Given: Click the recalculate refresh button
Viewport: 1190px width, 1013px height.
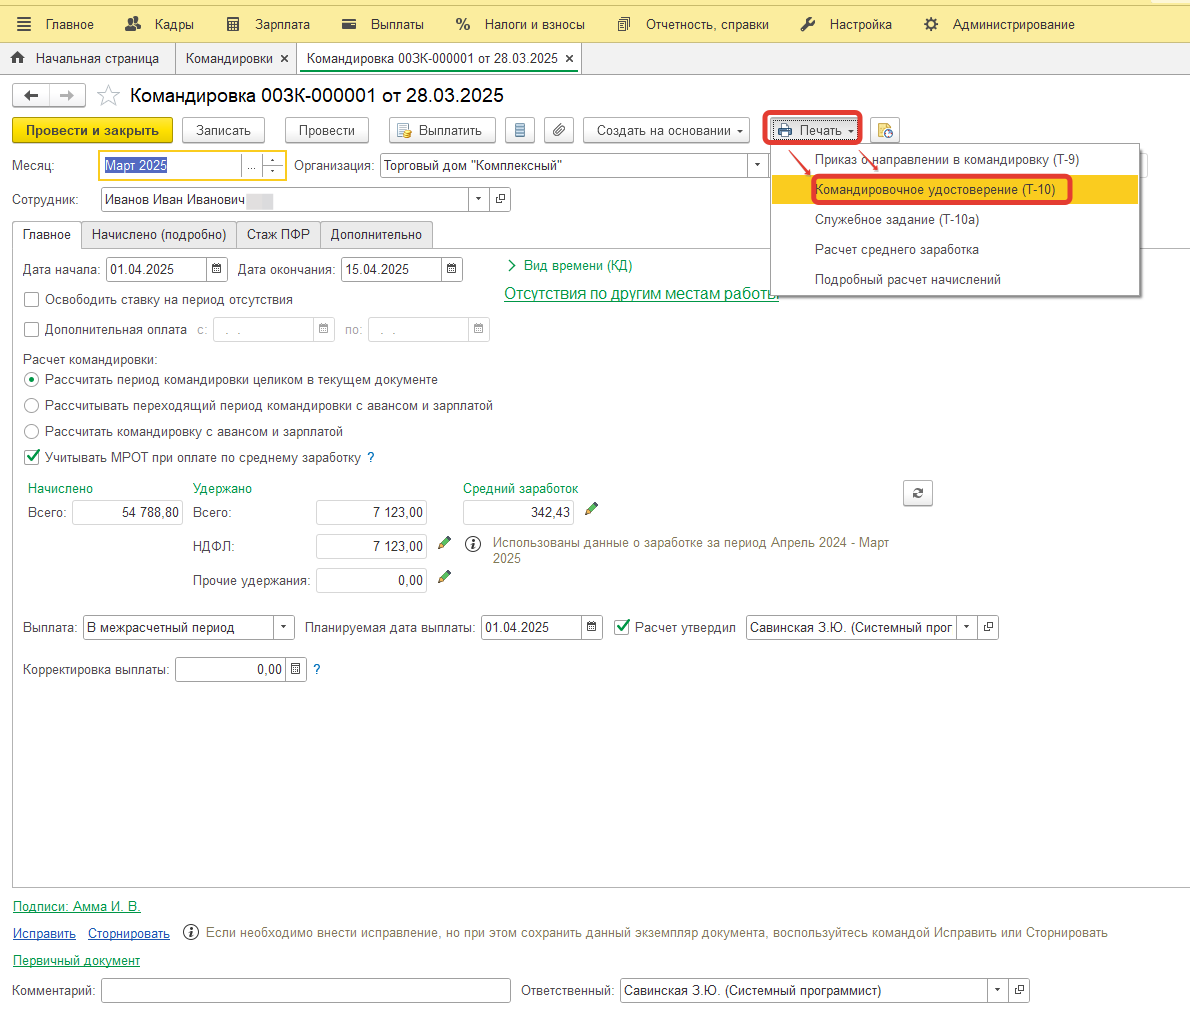Looking at the screenshot, I should (917, 492).
